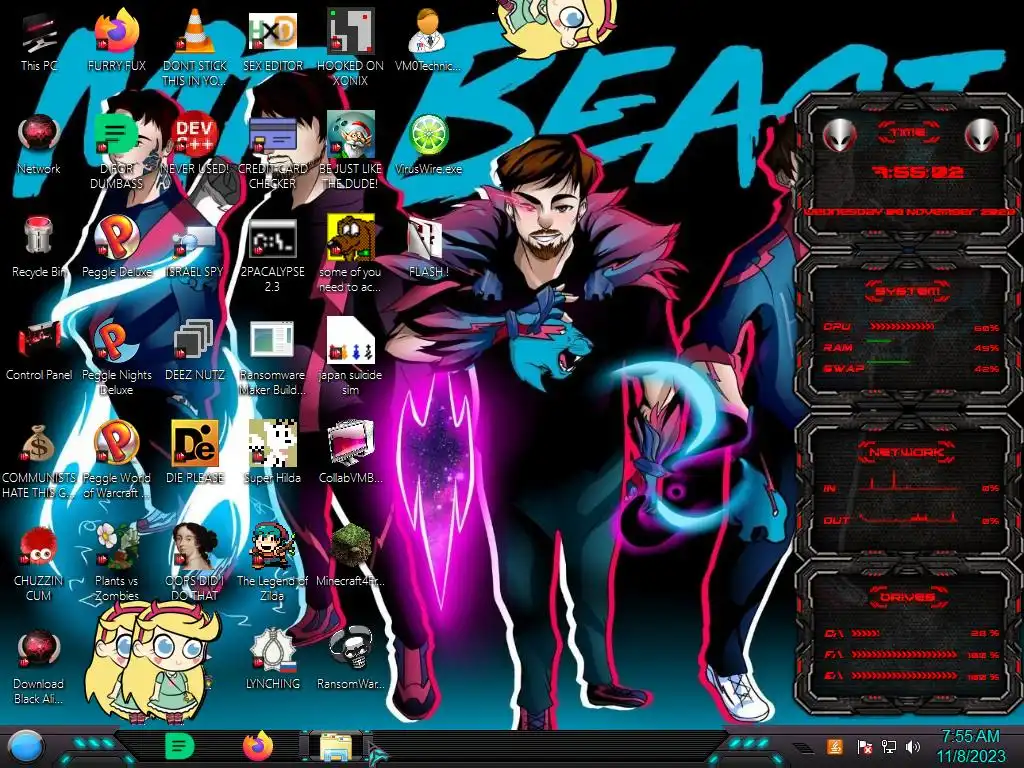Click the DRIVES widget header
The height and width of the screenshot is (768, 1024).
click(x=908, y=597)
